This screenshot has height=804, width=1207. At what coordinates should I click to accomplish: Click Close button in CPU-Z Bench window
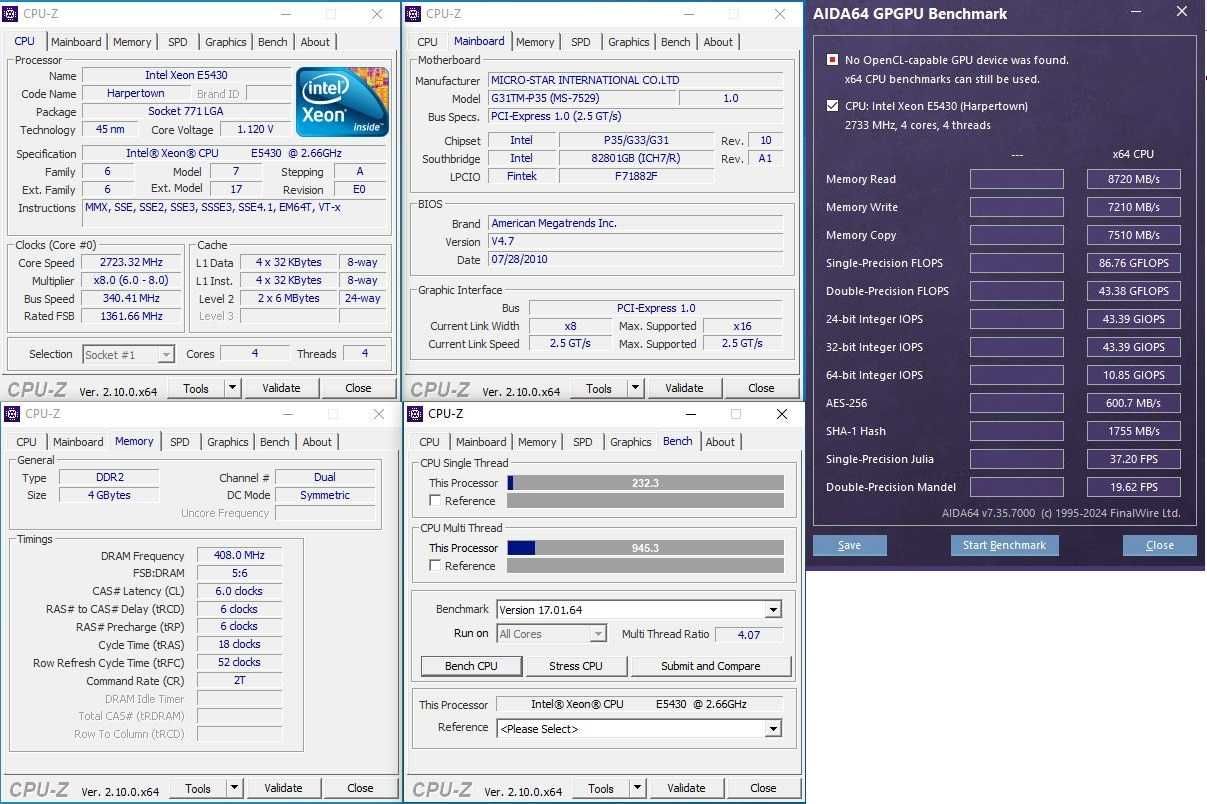763,788
